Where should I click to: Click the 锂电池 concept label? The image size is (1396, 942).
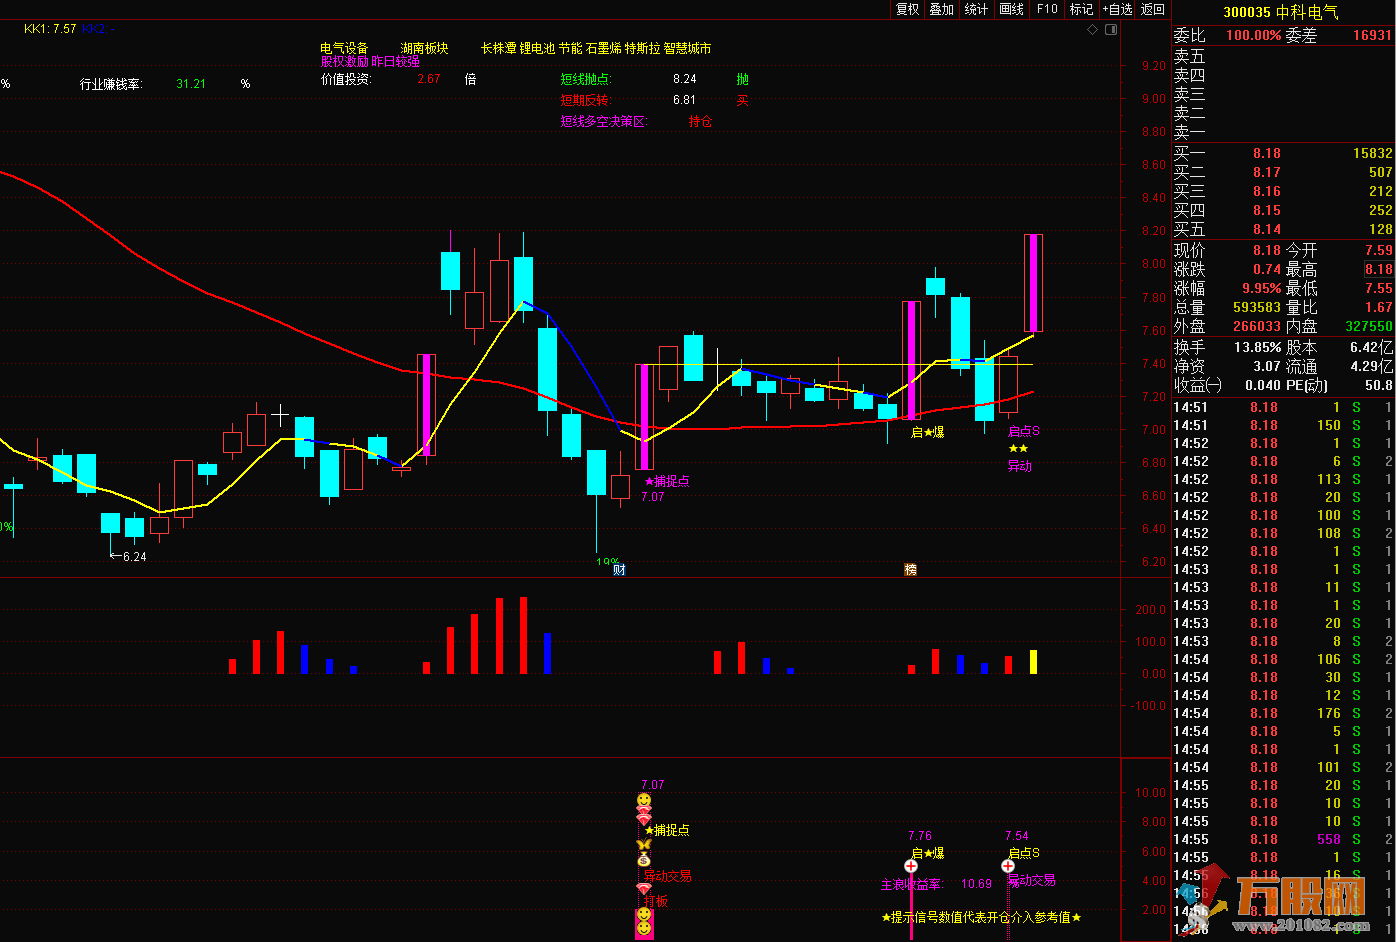tap(537, 48)
